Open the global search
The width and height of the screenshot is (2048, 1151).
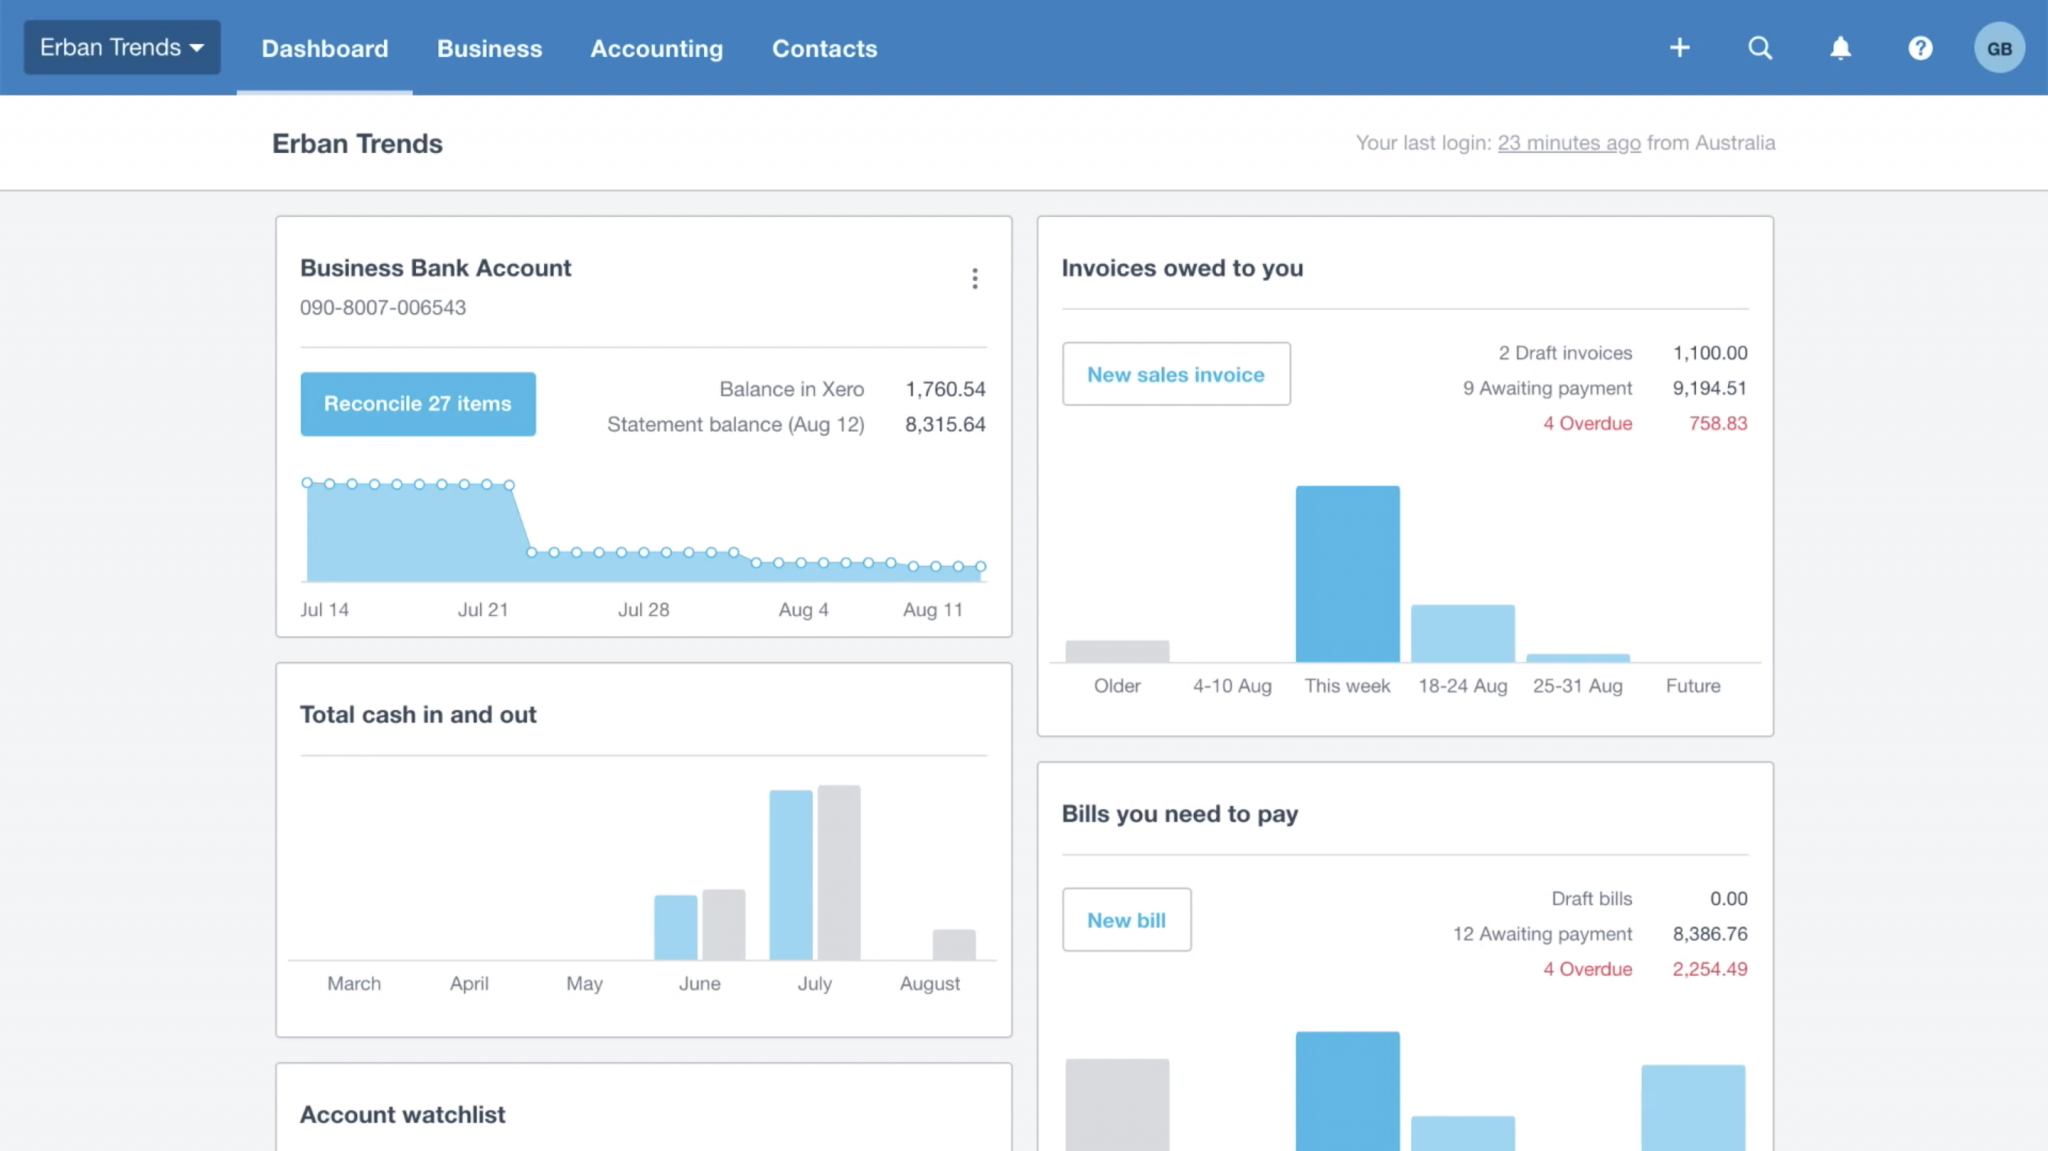(x=1760, y=47)
